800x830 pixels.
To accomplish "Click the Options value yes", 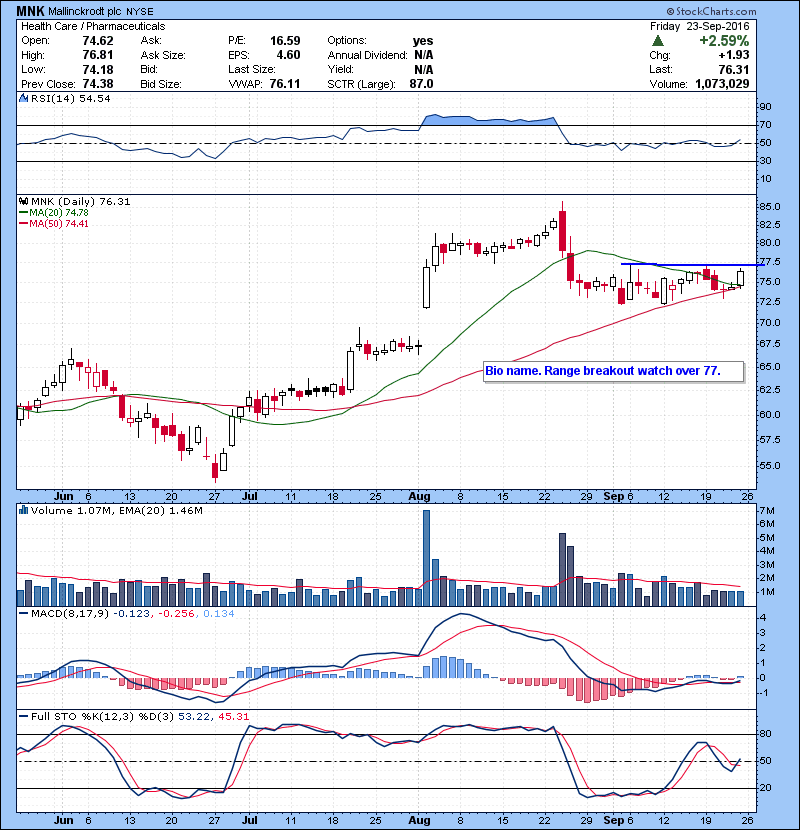I will click(423, 41).
